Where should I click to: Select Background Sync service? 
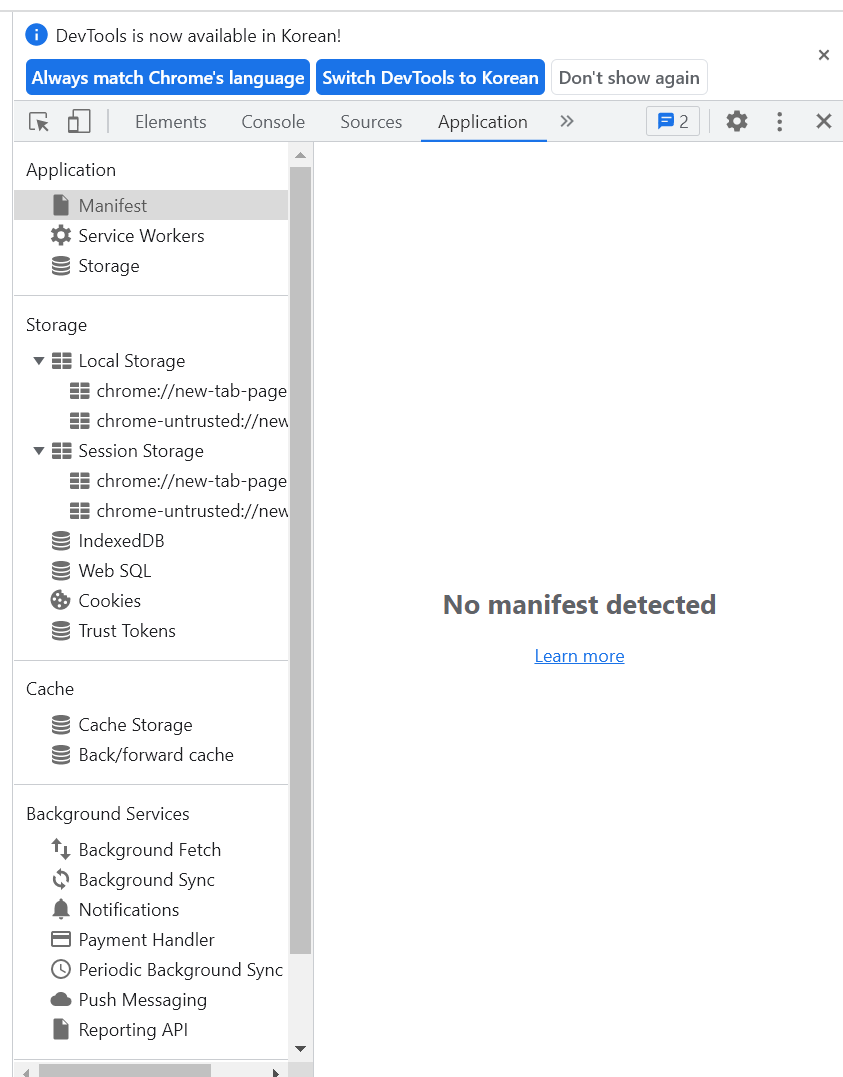click(151, 880)
